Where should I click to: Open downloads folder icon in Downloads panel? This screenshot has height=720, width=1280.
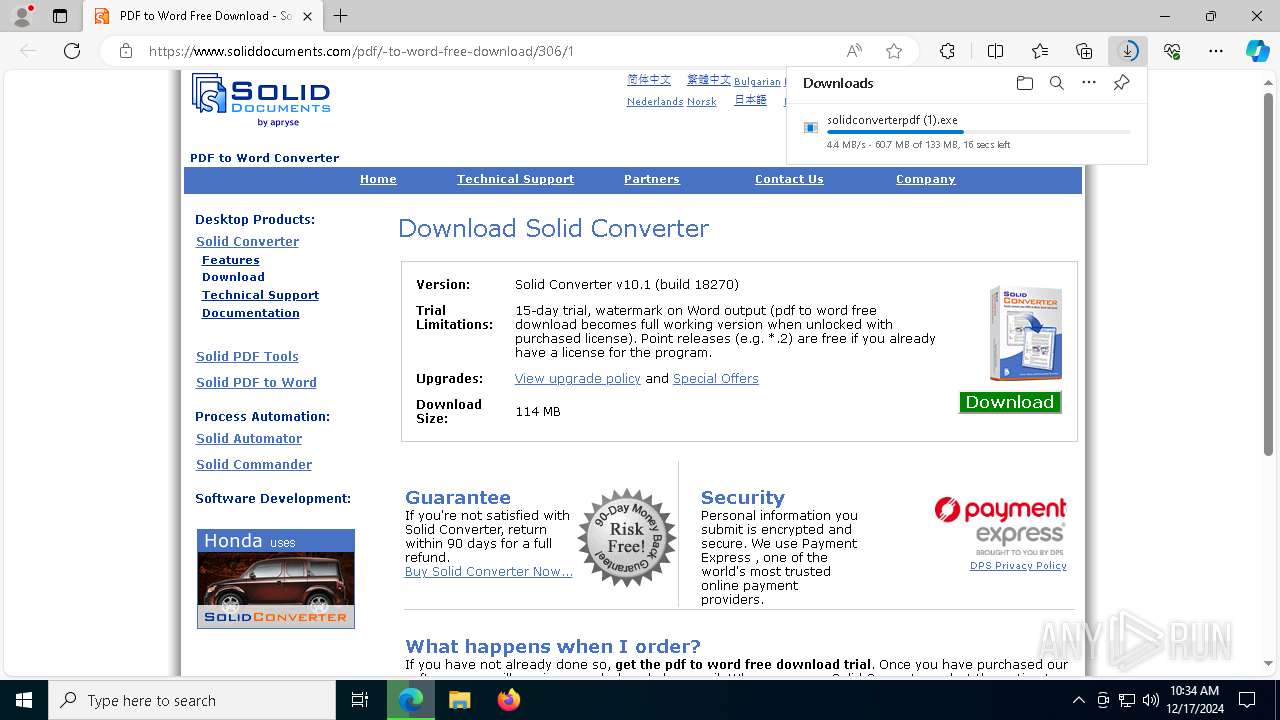tap(1024, 83)
